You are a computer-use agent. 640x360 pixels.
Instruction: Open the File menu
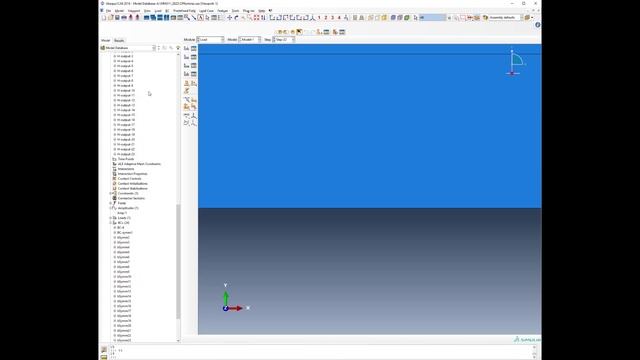pyautogui.click(x=108, y=11)
